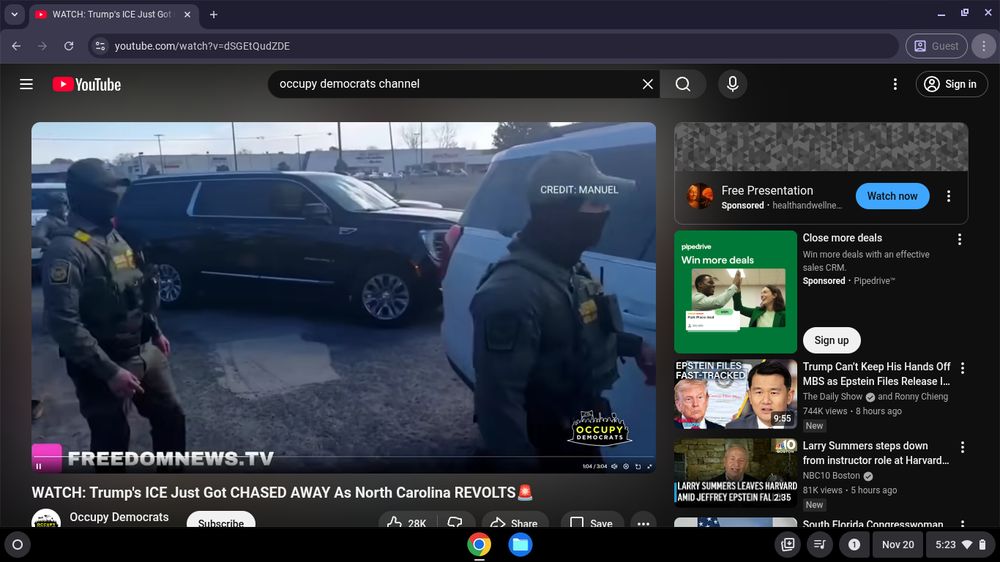
Task: Go back with the browser back arrow
Action: point(17,46)
